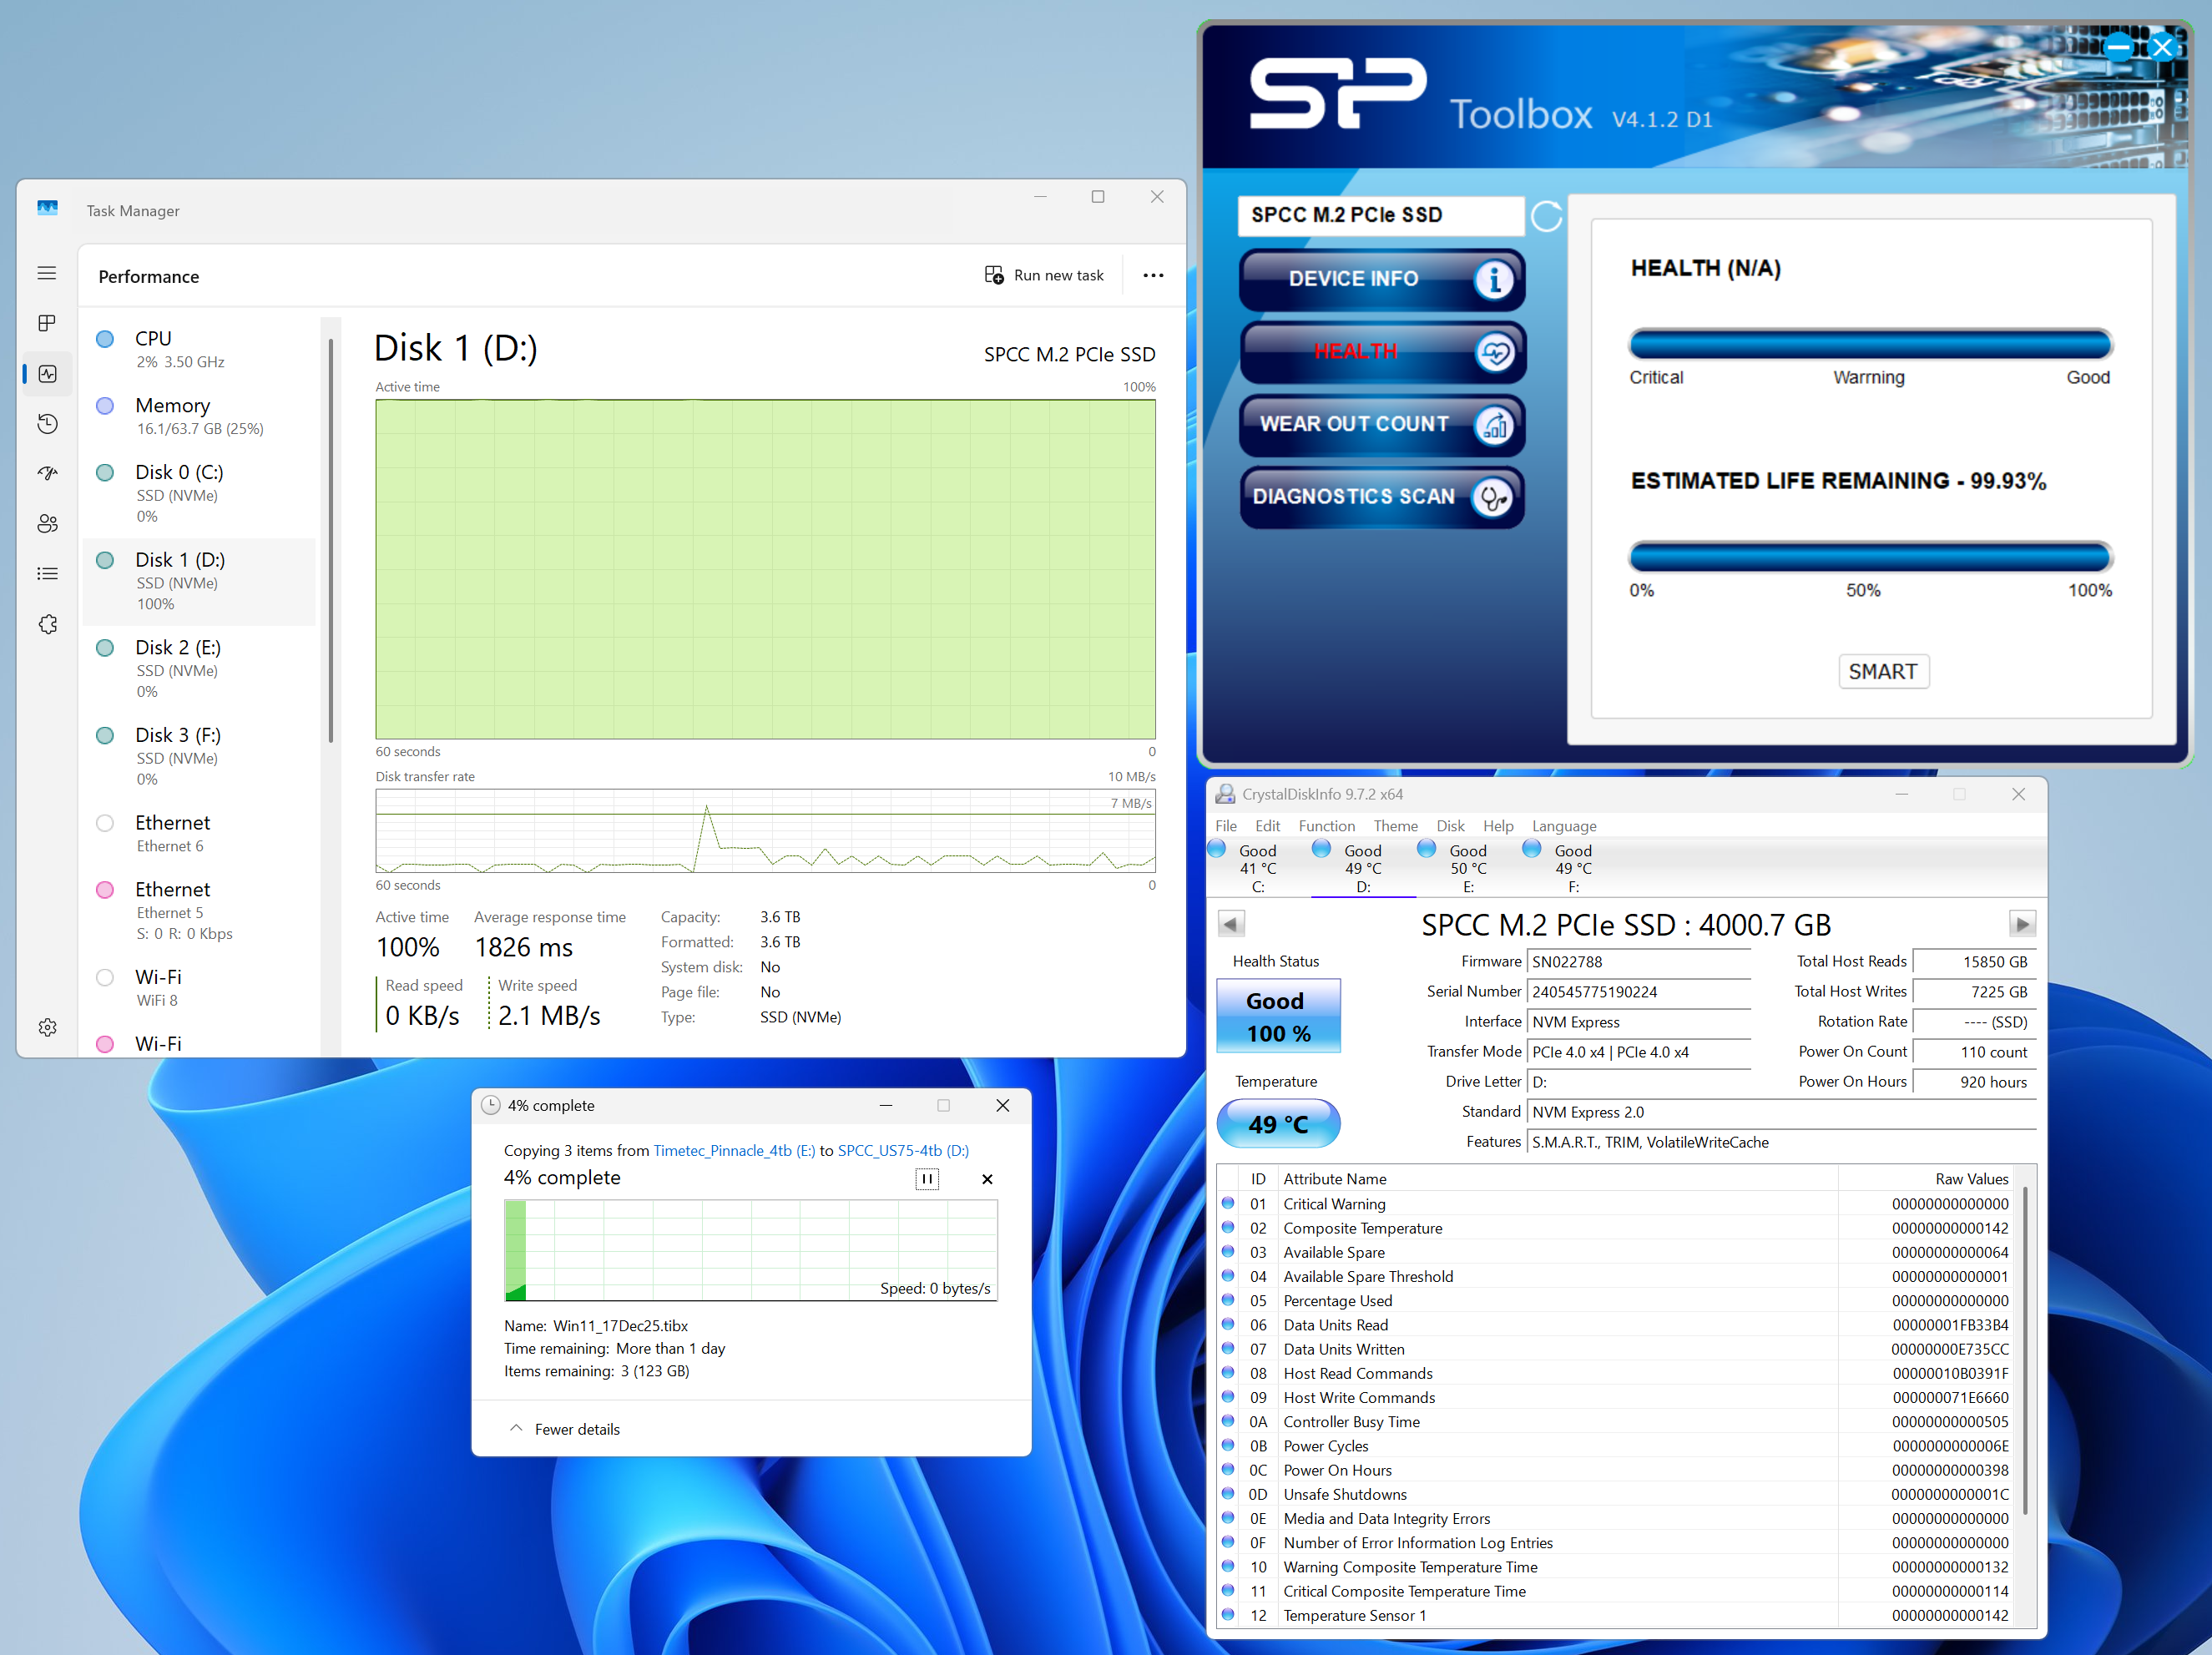The height and width of the screenshot is (1655, 2212).
Task: Open Startup apps icon in Task Manager
Action: coord(47,474)
